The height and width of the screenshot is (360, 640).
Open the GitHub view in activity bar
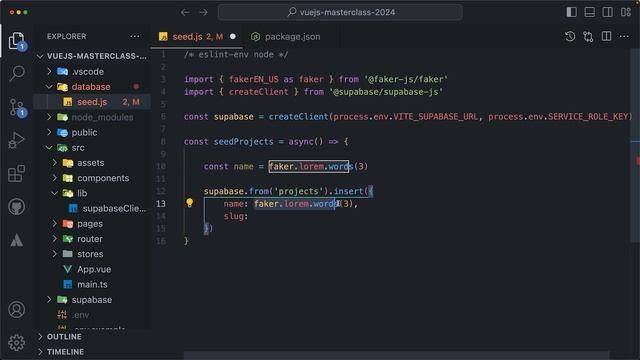(x=16, y=207)
